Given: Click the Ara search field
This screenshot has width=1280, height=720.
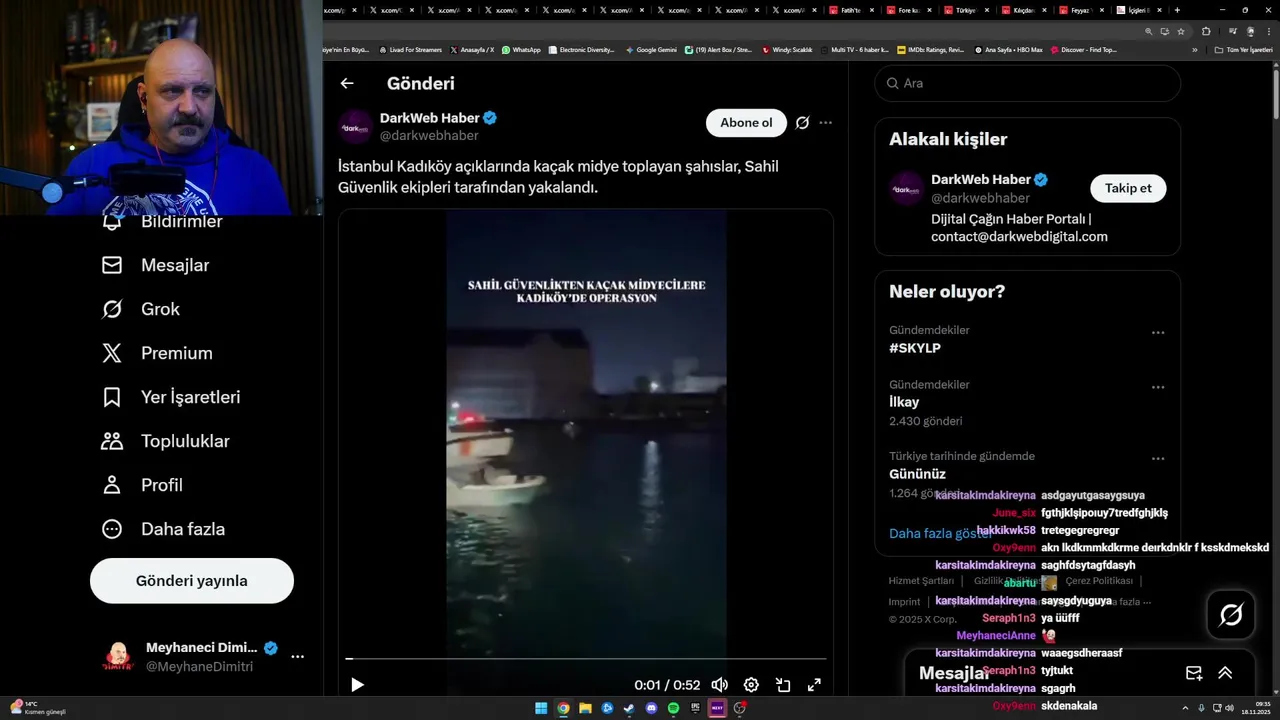Looking at the screenshot, I should 1028,83.
